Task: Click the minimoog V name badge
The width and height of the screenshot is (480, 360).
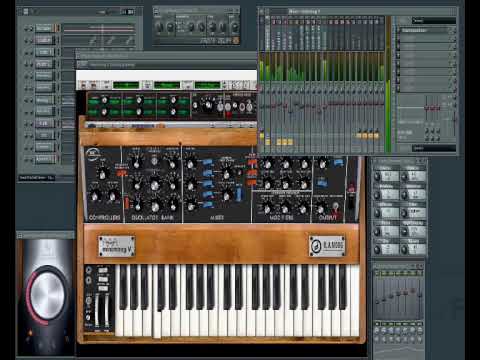Action: click(117, 246)
